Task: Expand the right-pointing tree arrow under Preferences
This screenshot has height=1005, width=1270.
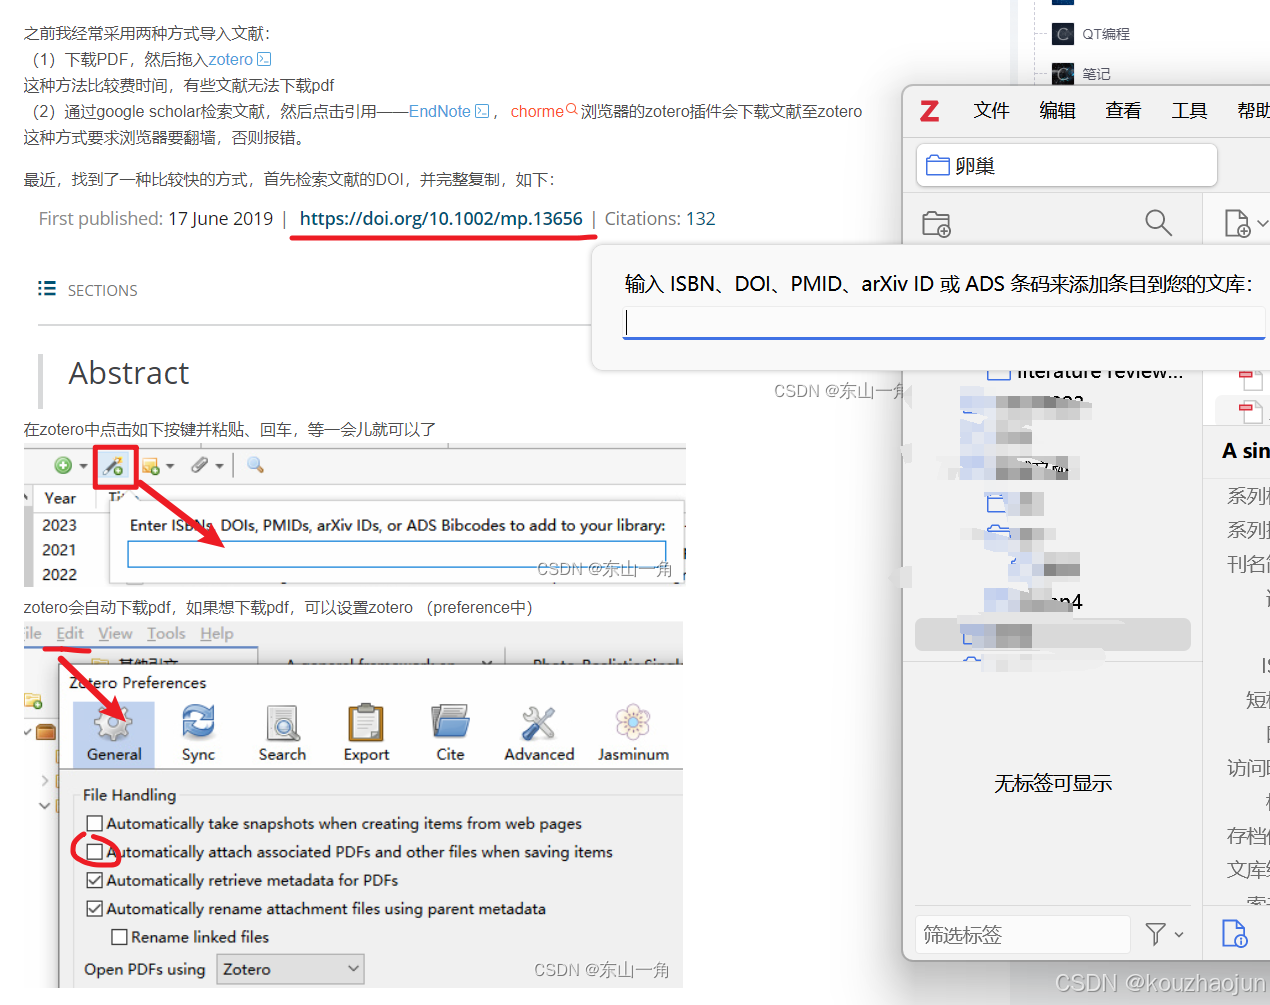Action: click(x=45, y=780)
